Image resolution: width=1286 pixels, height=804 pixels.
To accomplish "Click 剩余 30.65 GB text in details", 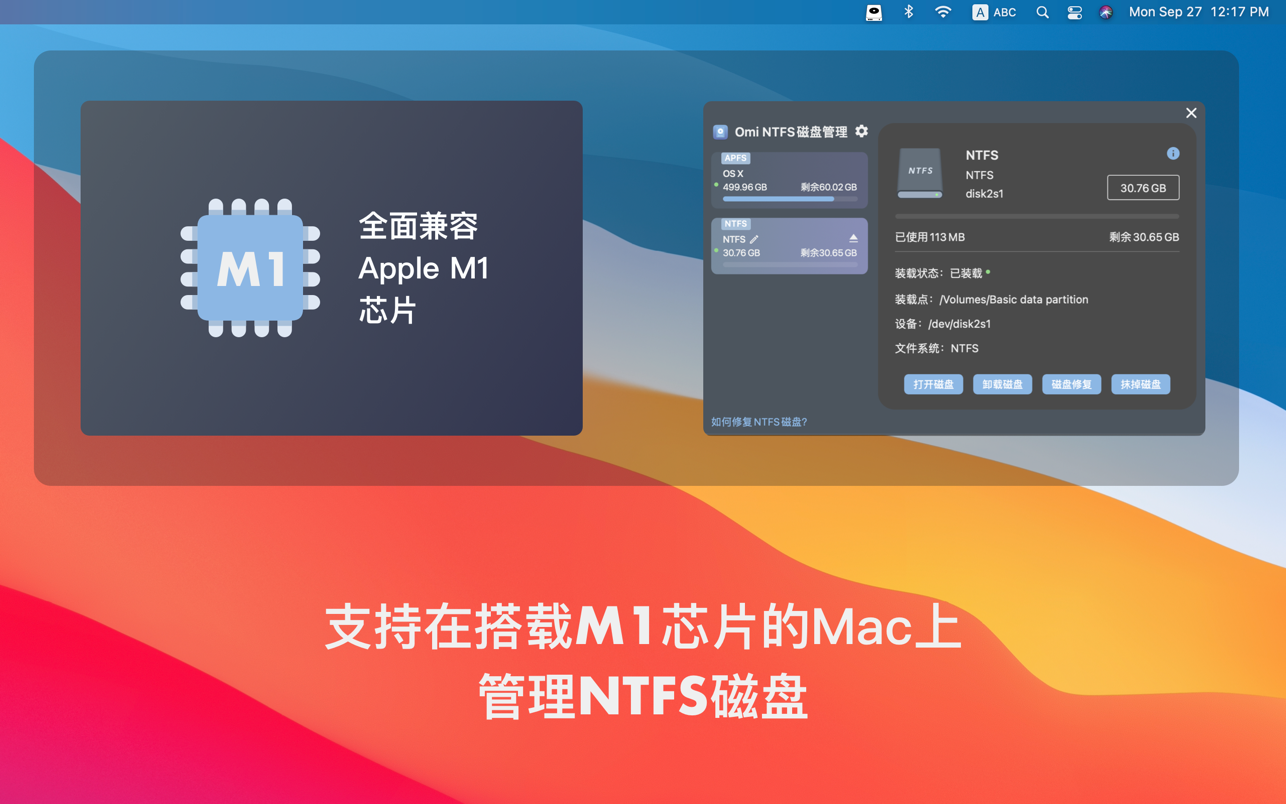I will (x=1144, y=237).
